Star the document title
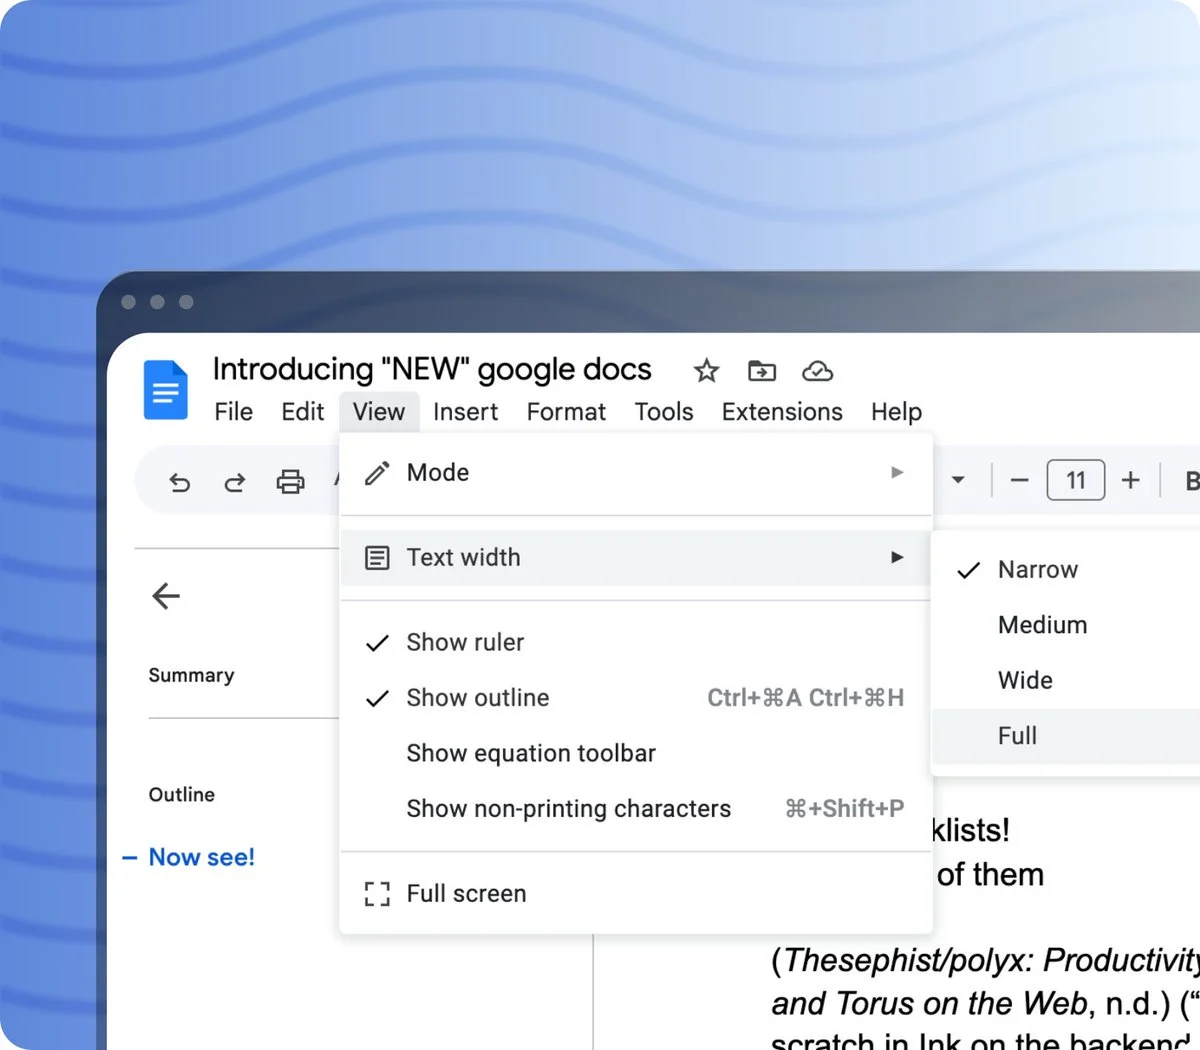 click(x=706, y=371)
